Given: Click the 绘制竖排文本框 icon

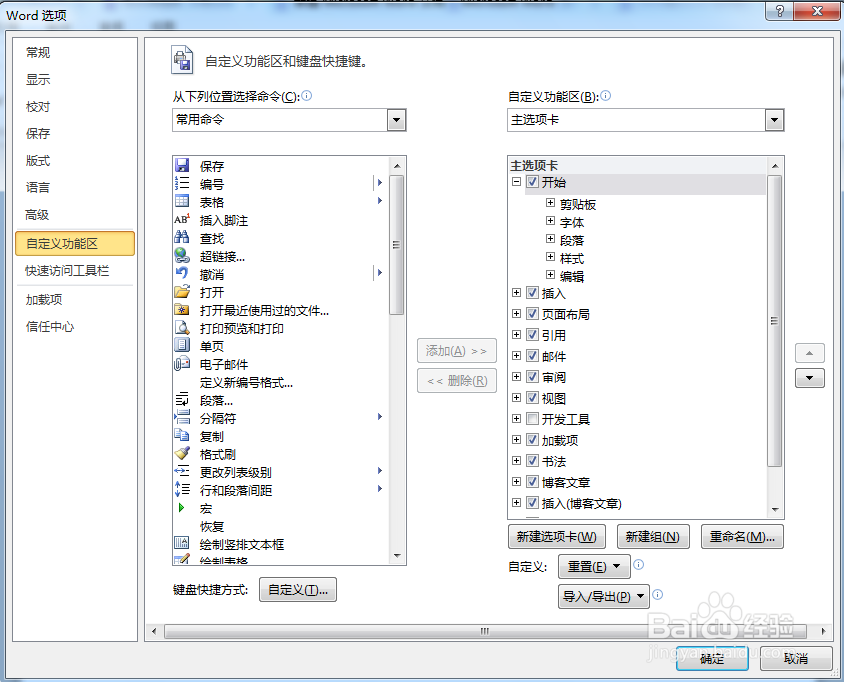Looking at the screenshot, I should click(182, 543).
